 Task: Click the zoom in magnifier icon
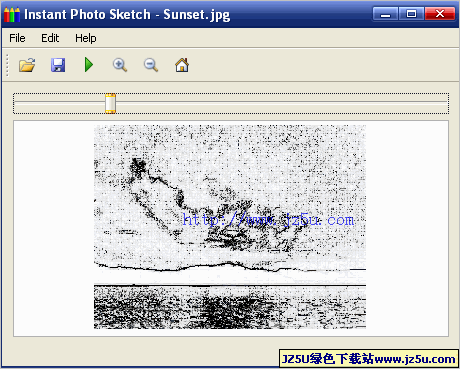(120, 65)
